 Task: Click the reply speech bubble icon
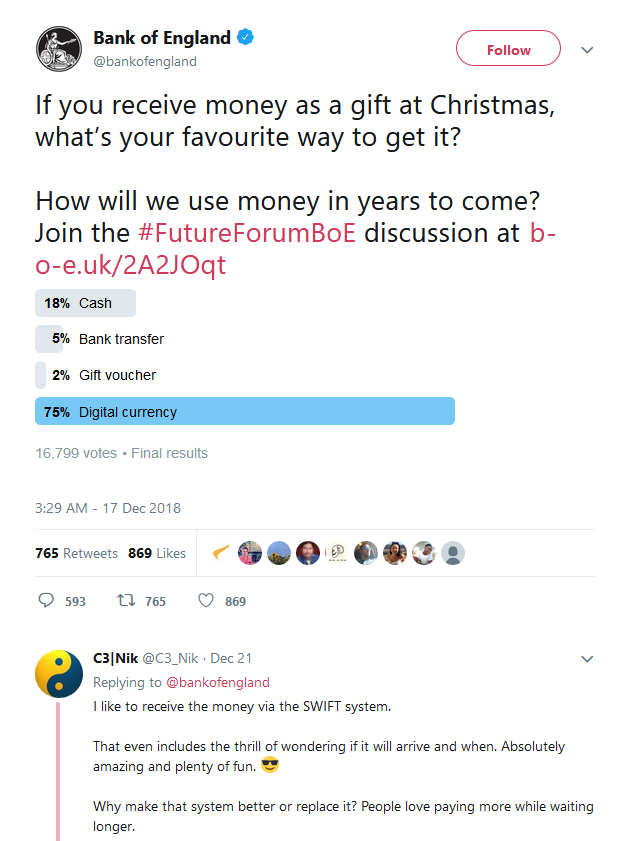click(x=46, y=601)
